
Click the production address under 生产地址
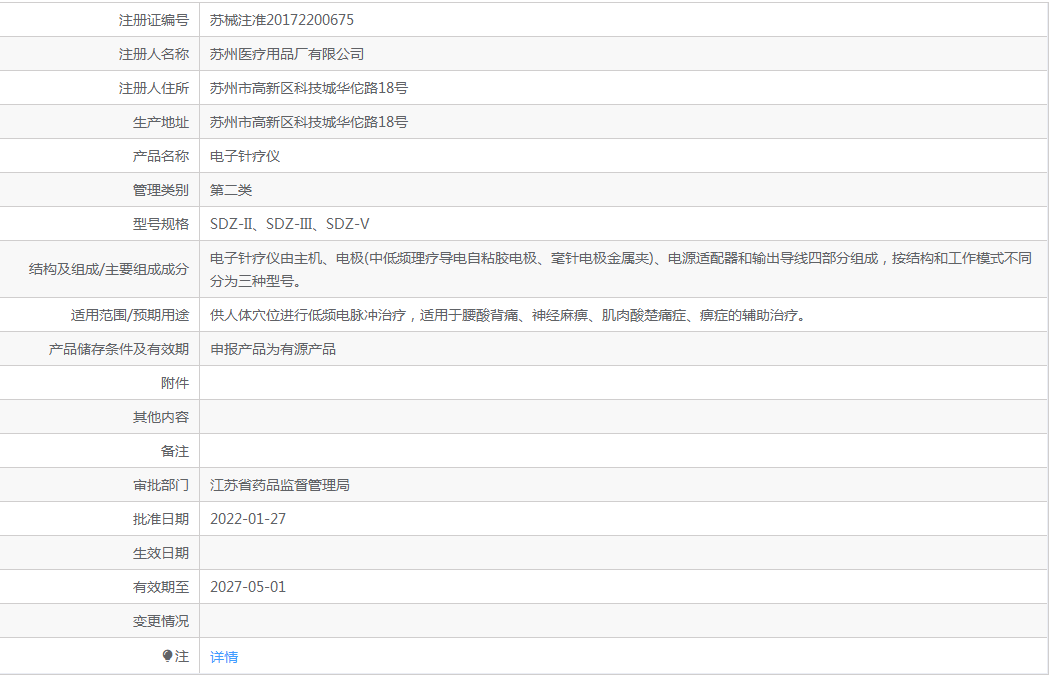click(x=309, y=122)
